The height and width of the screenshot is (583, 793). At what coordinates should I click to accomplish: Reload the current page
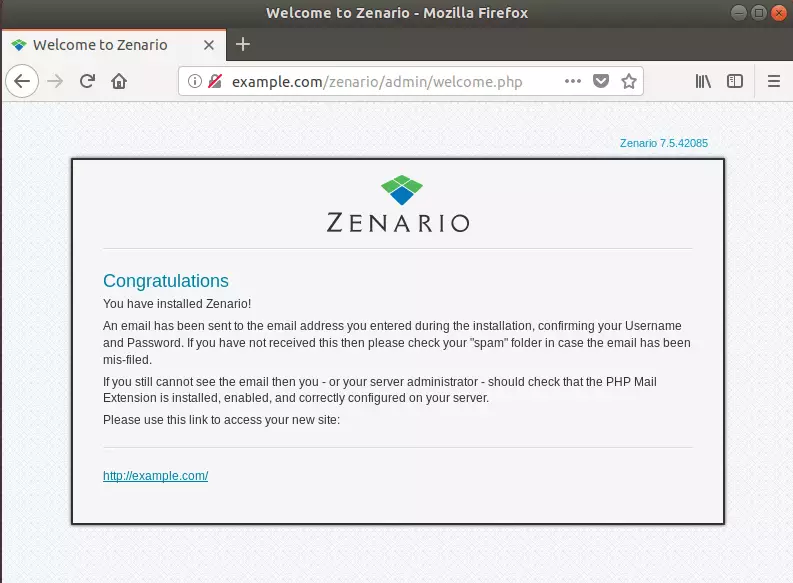(x=87, y=81)
